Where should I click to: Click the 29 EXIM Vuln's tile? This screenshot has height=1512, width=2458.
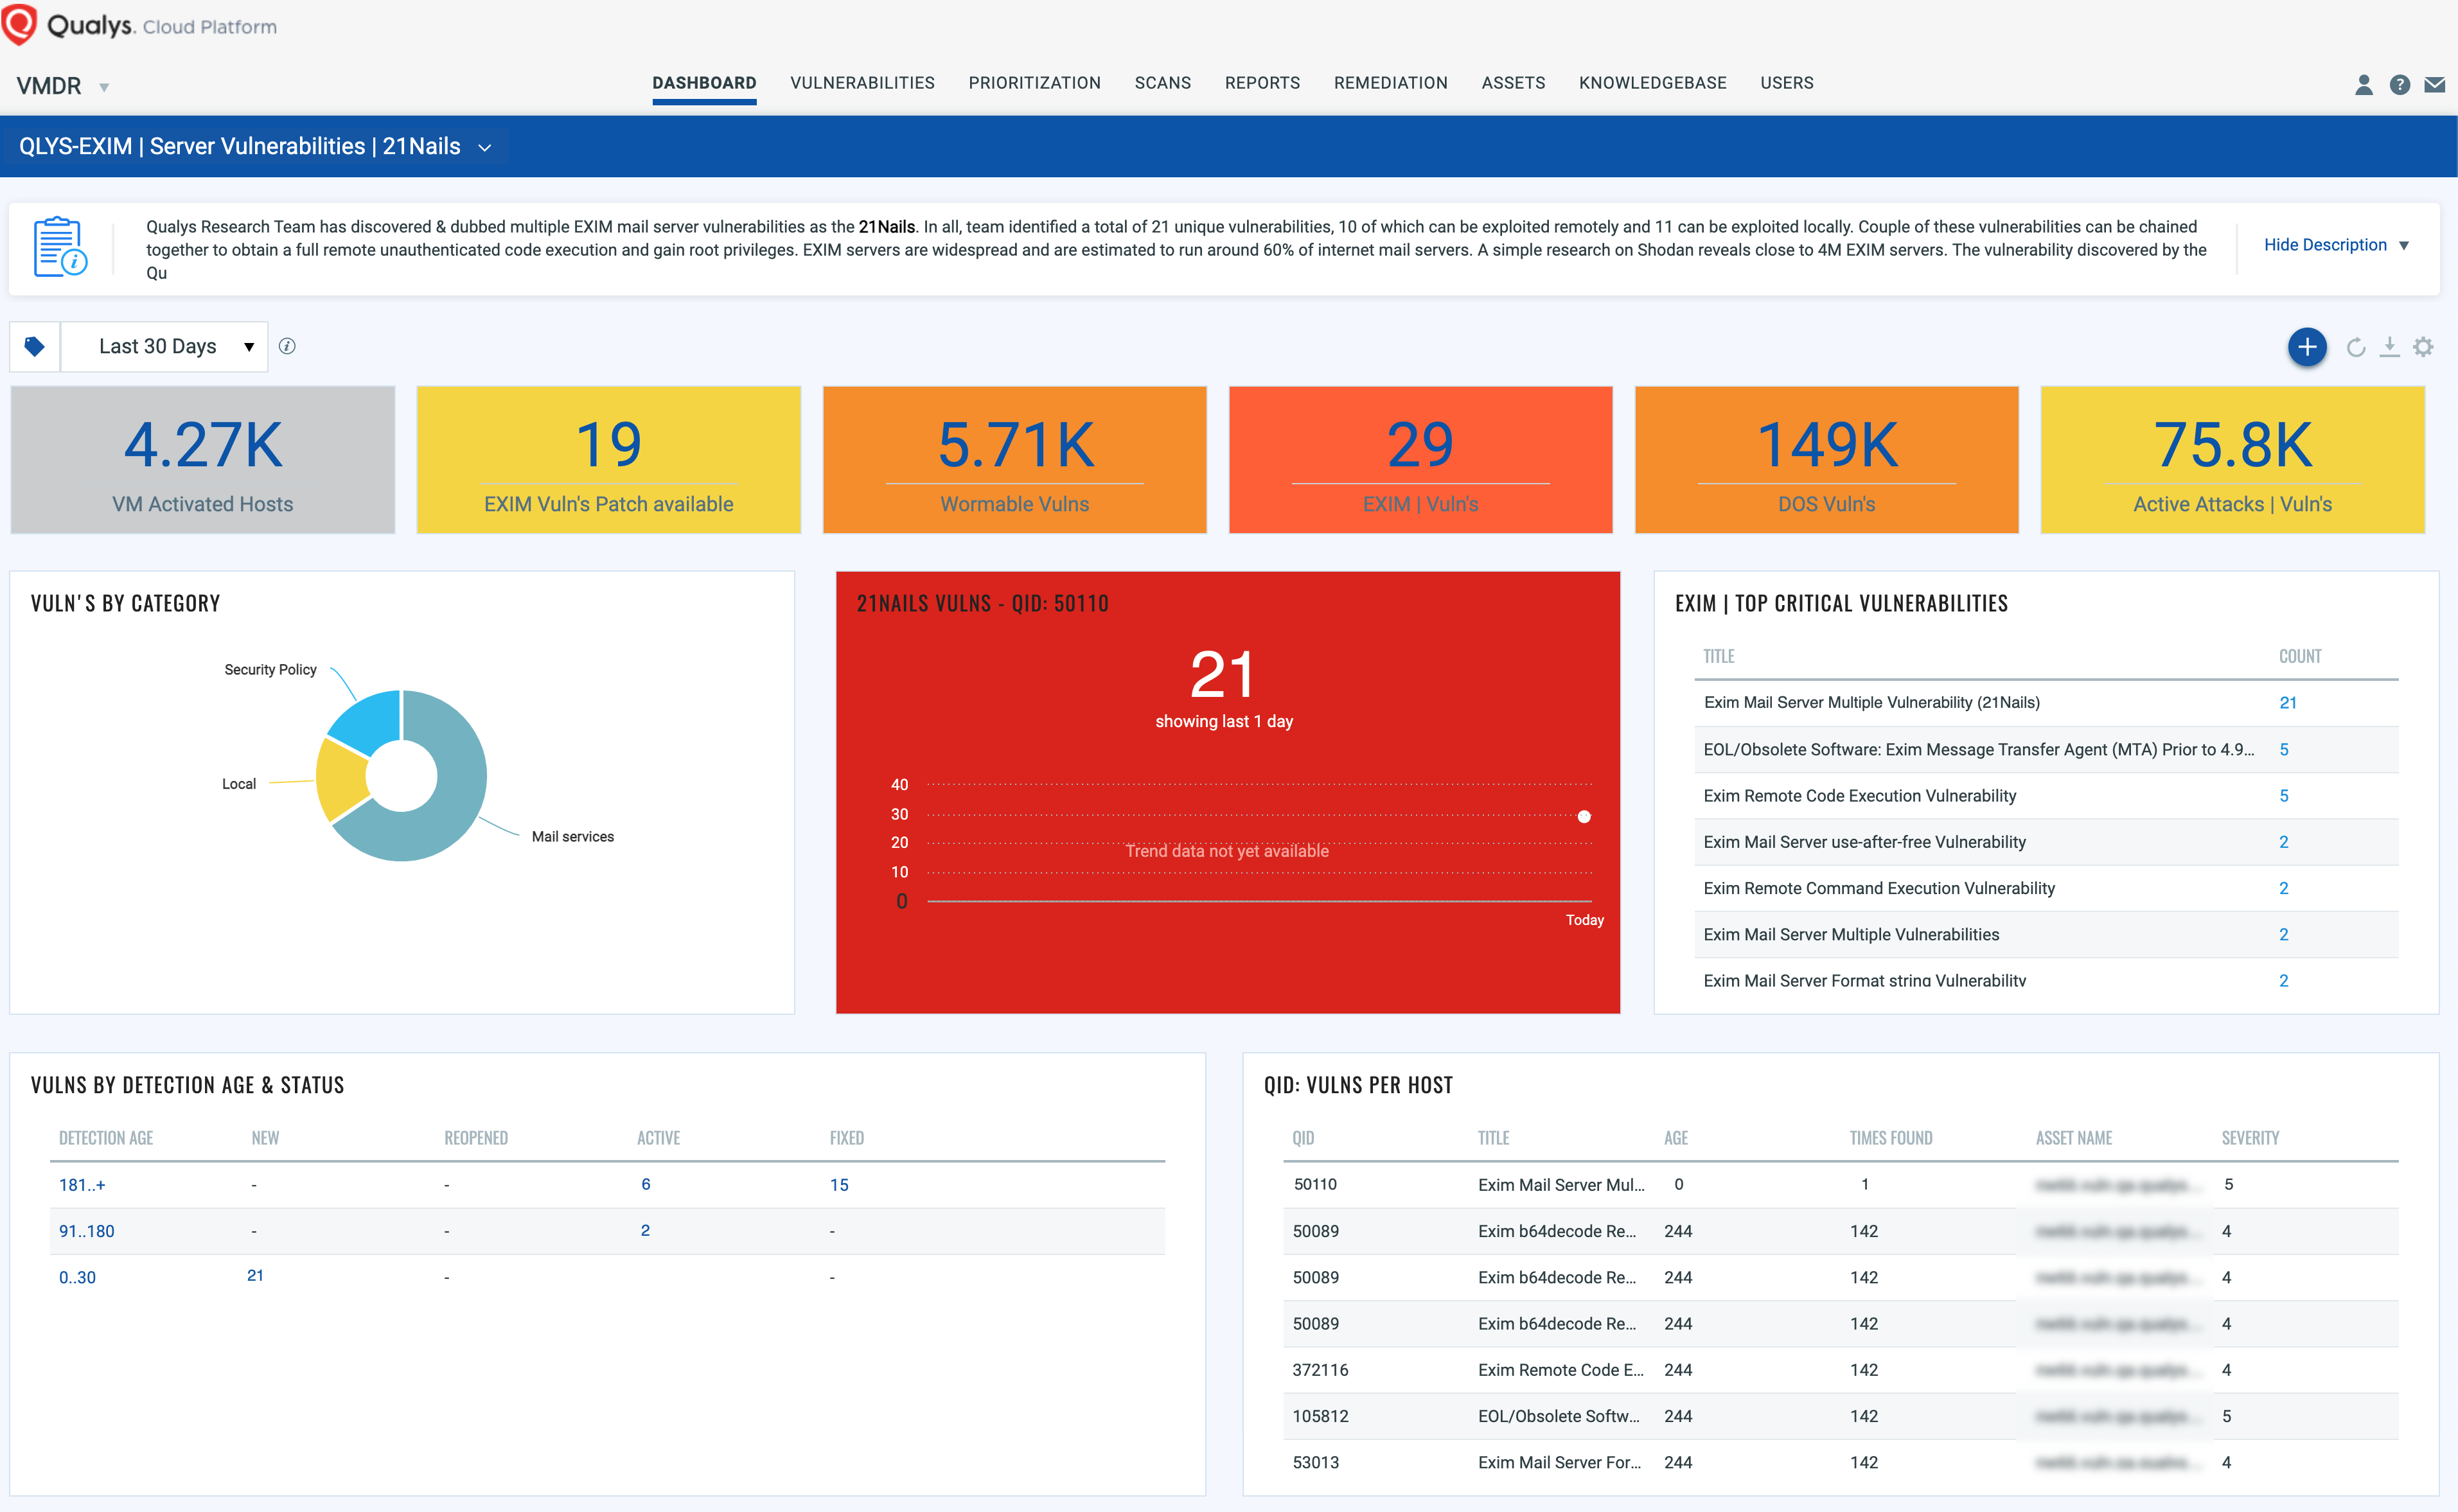pyautogui.click(x=1420, y=460)
